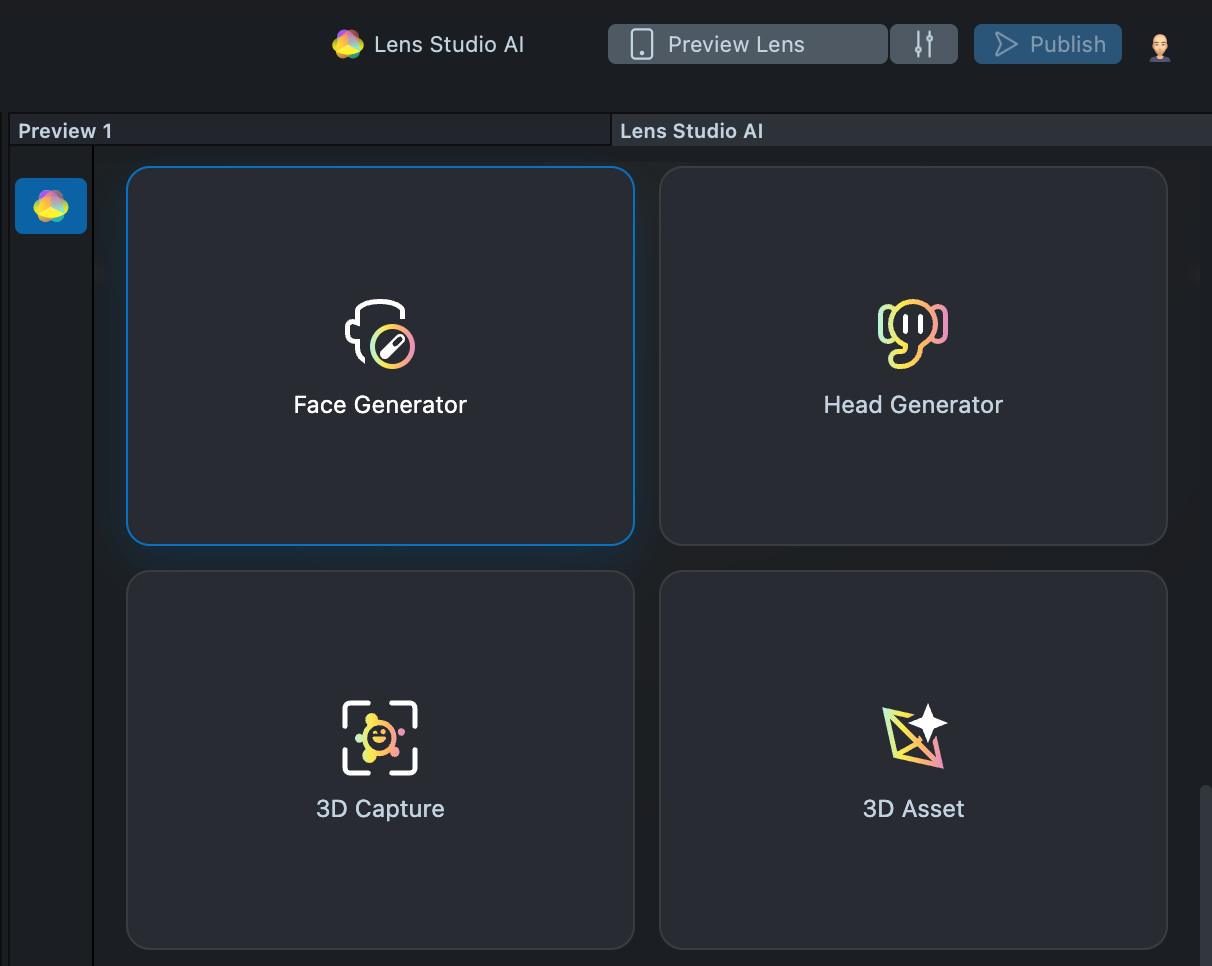Image resolution: width=1212 pixels, height=966 pixels.
Task: Click the 3D Asset sparkle icon
Action: [x=914, y=738]
